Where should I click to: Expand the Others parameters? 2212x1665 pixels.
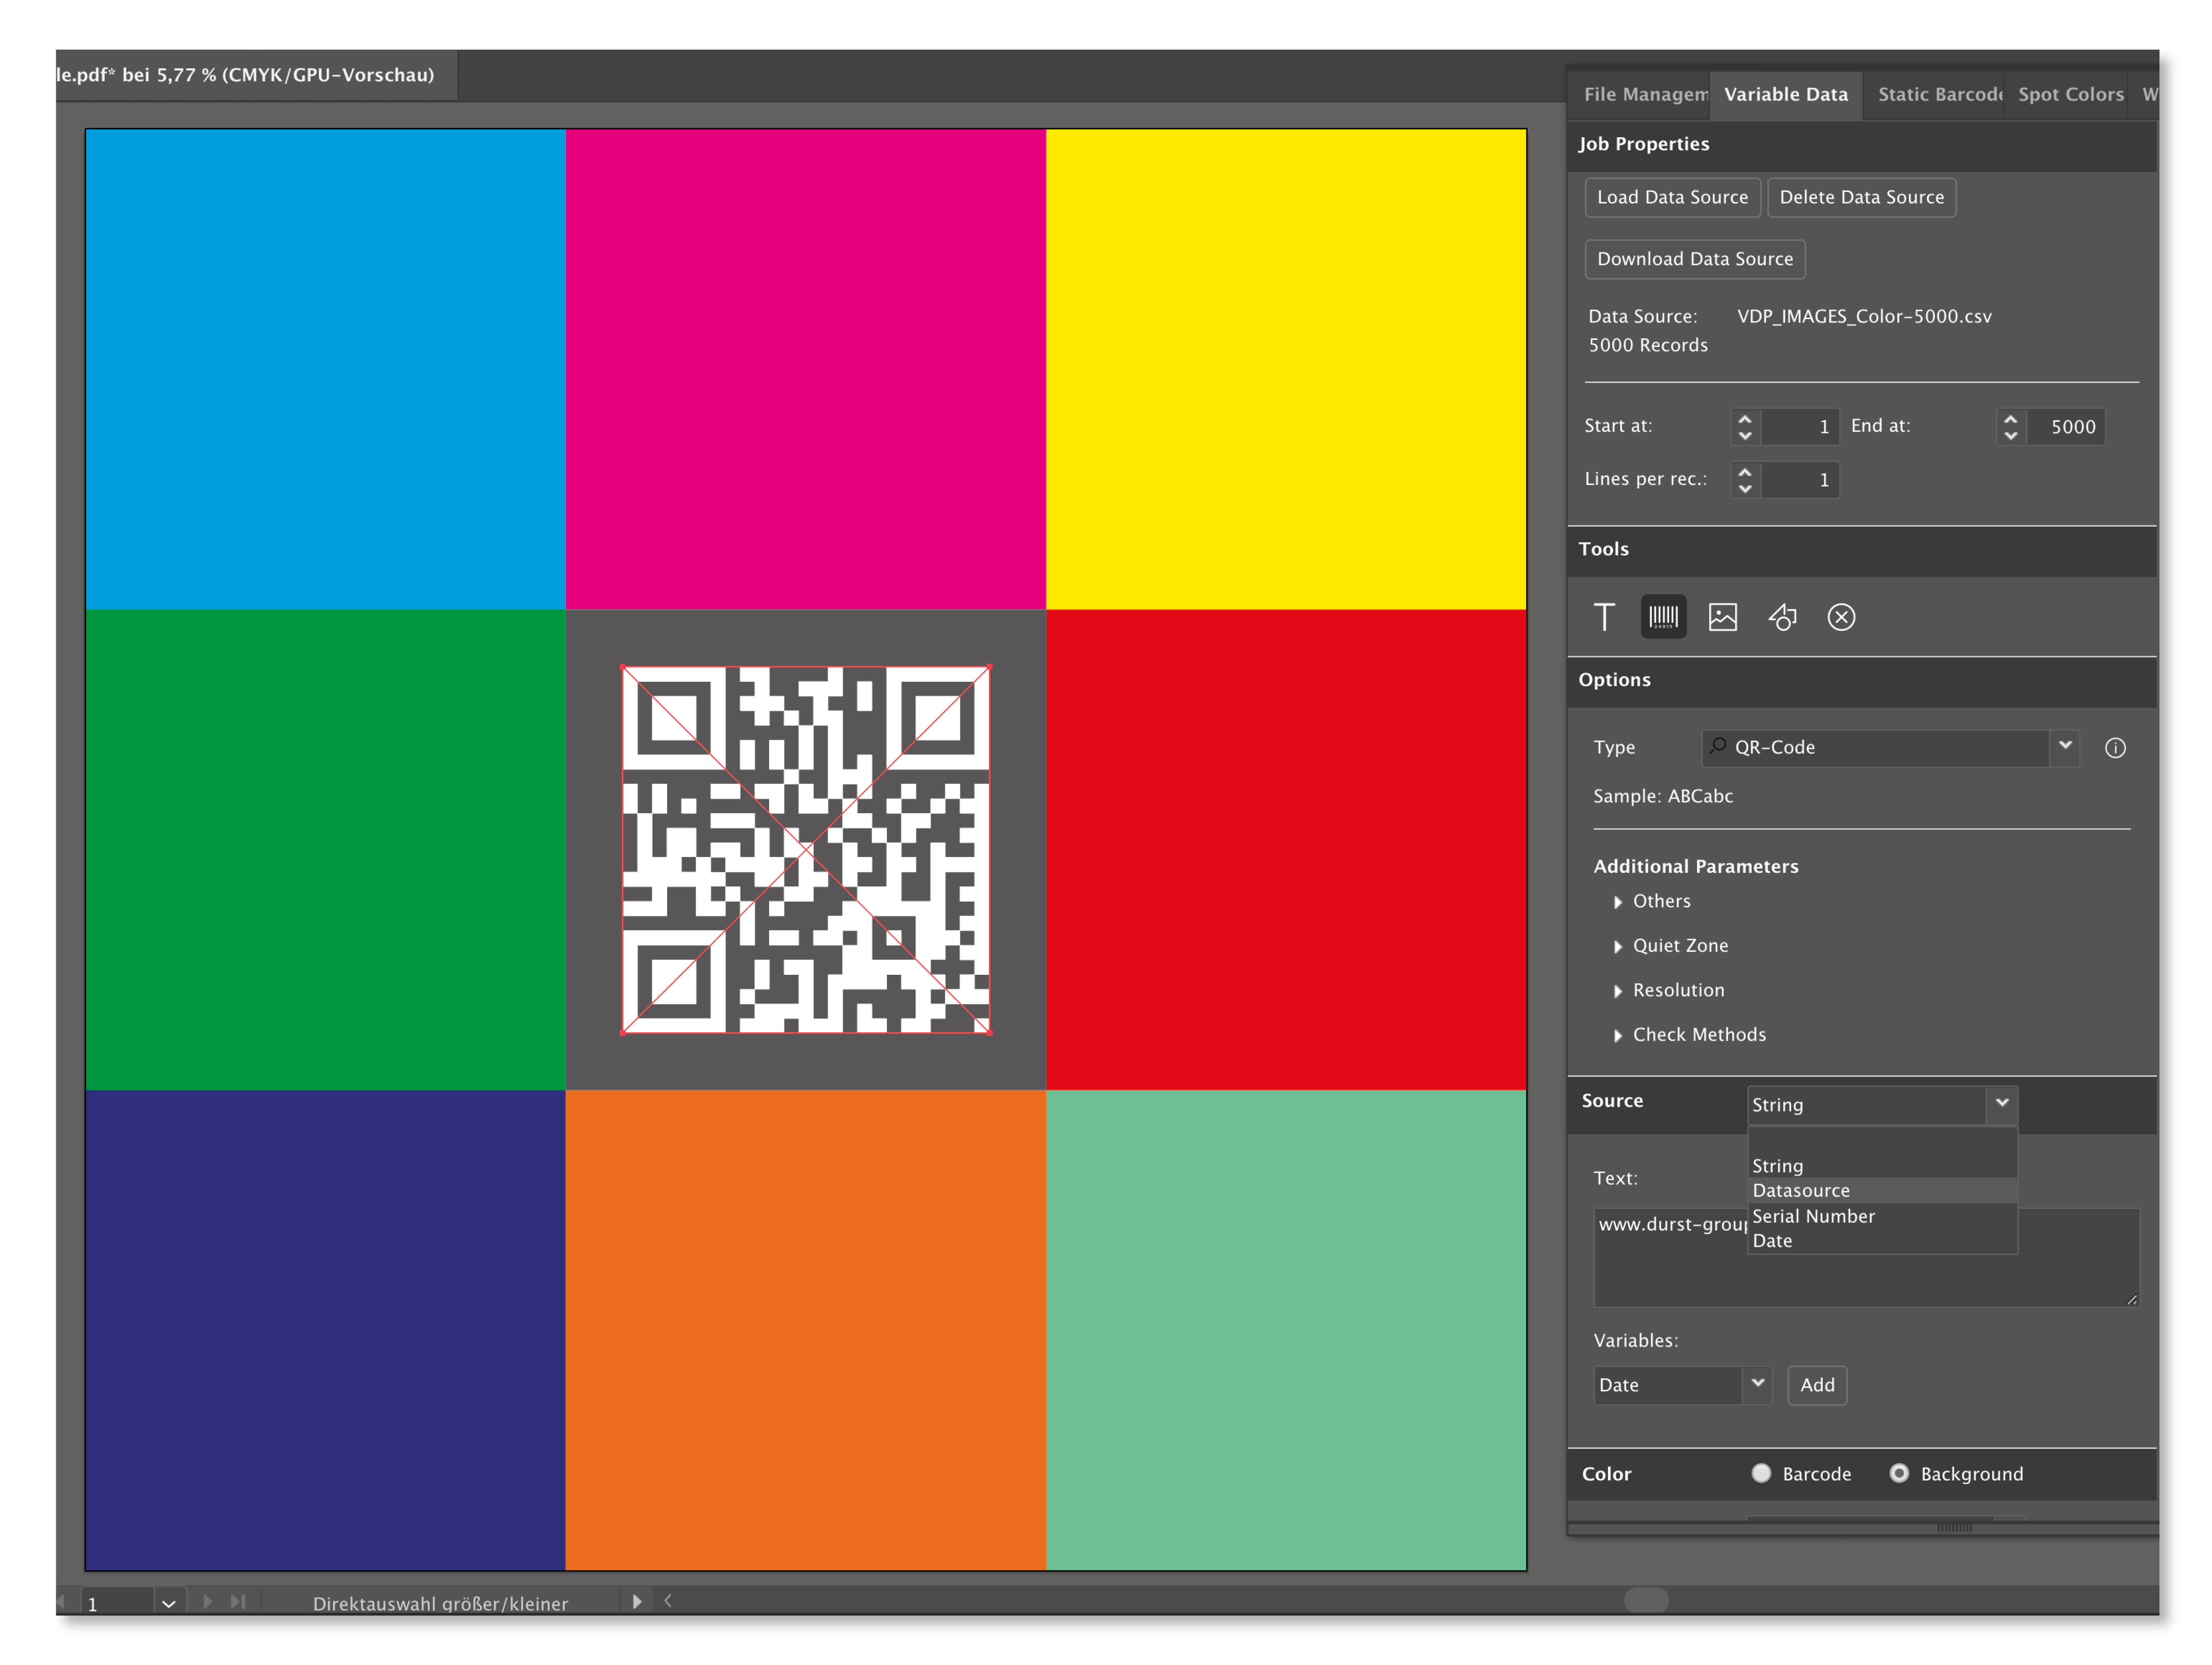(x=1618, y=902)
